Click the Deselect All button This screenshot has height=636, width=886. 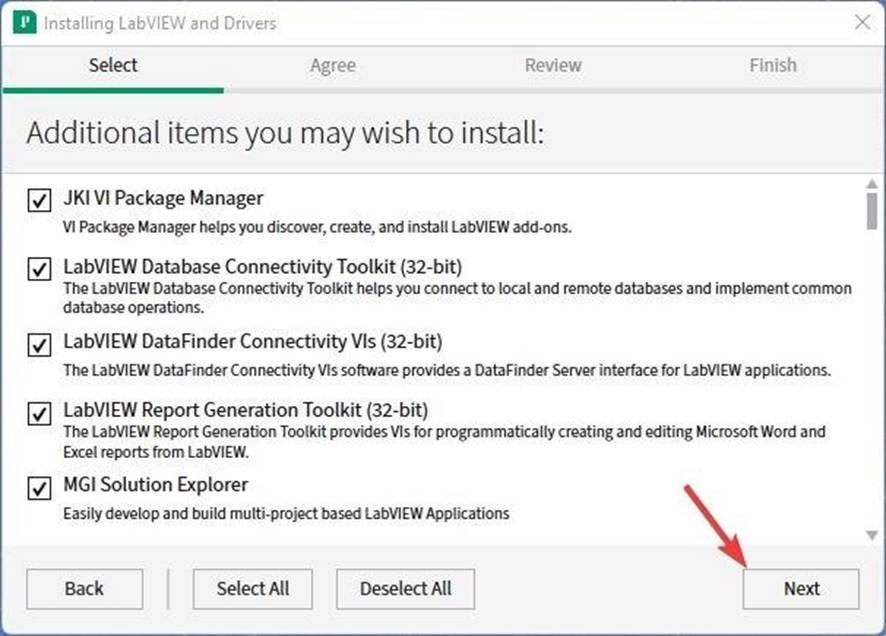click(406, 589)
